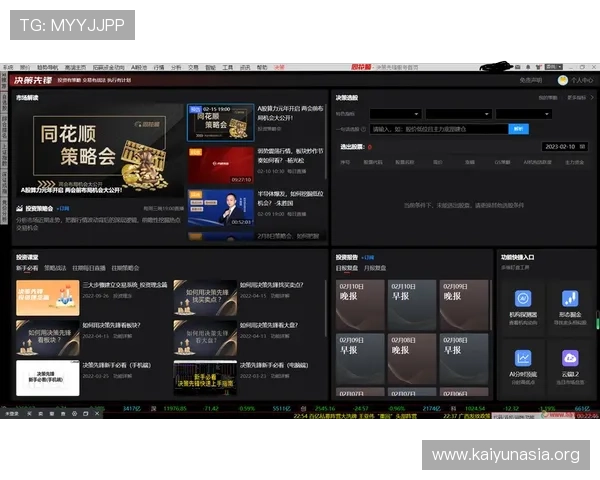This screenshot has height=480, width=600.
Task: Open the second 特色指标 dropdown
Action: click(458, 114)
